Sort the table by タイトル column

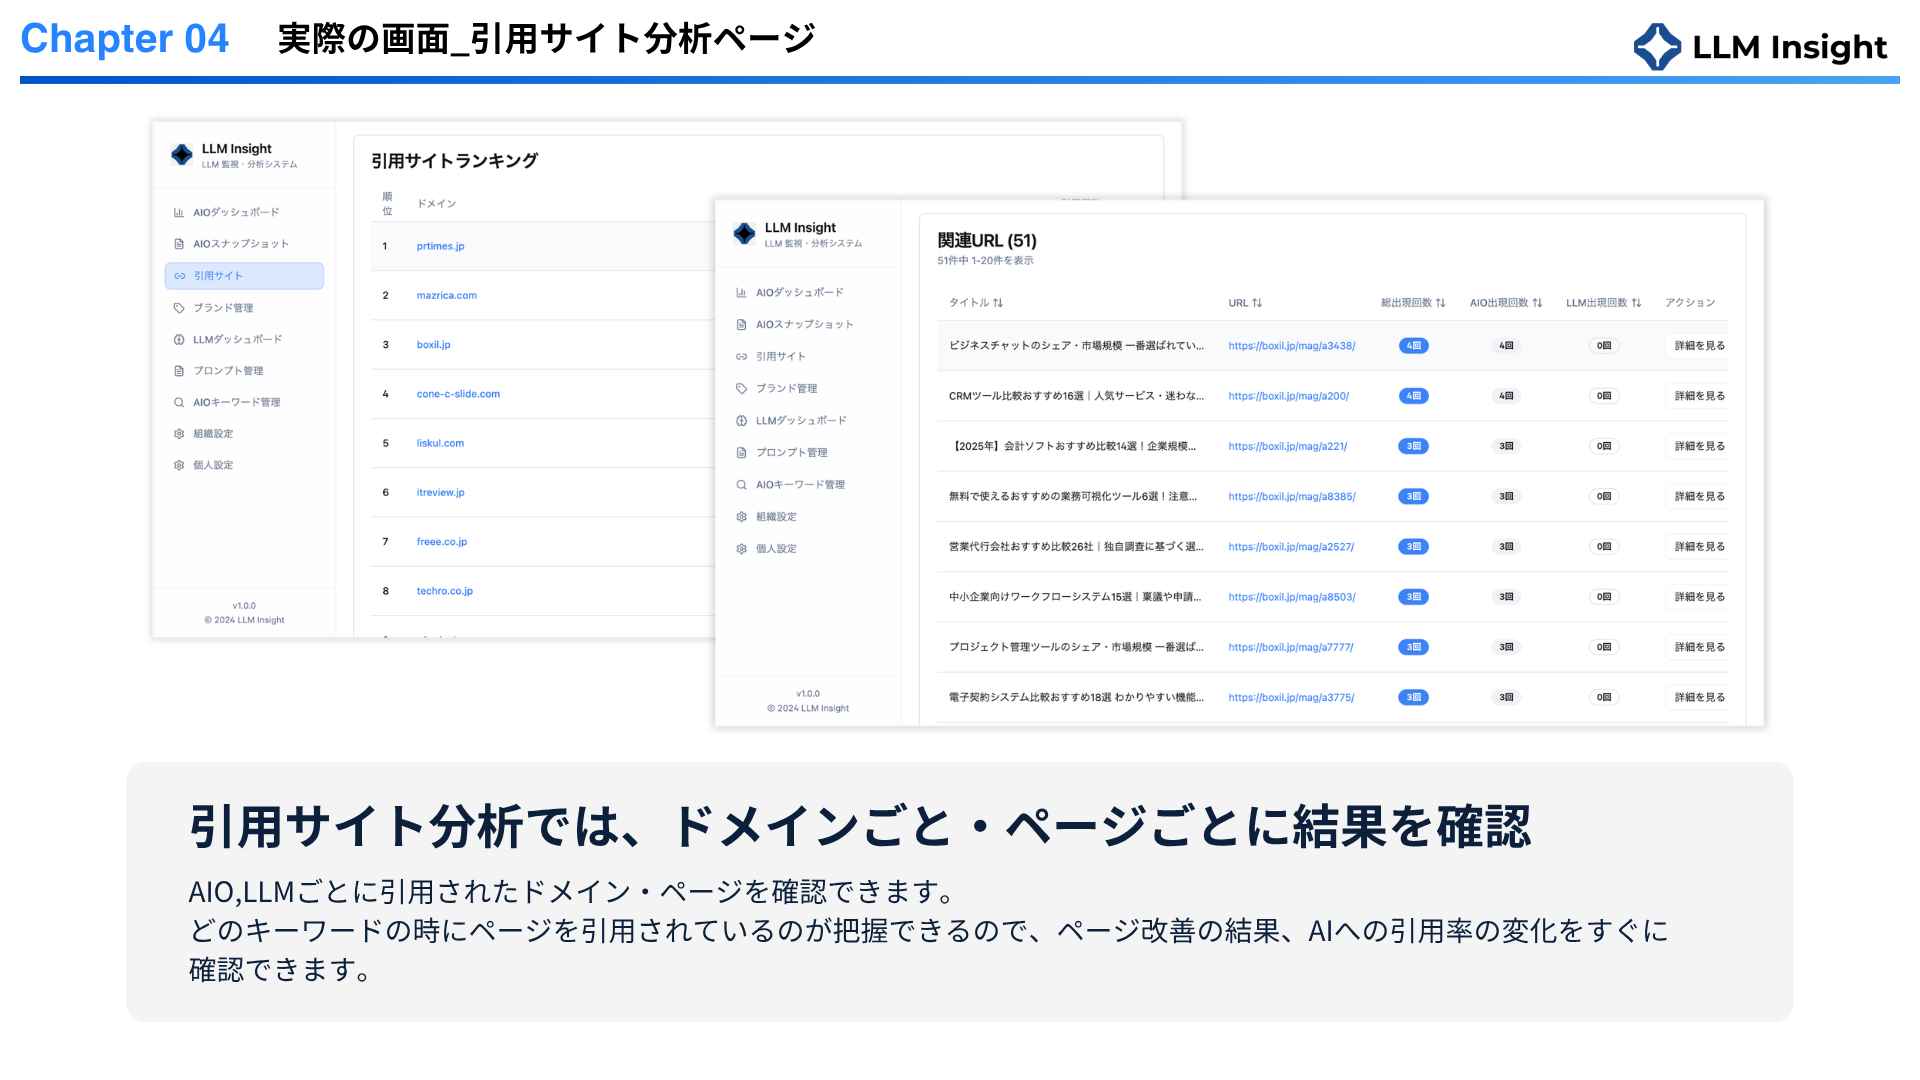point(976,303)
